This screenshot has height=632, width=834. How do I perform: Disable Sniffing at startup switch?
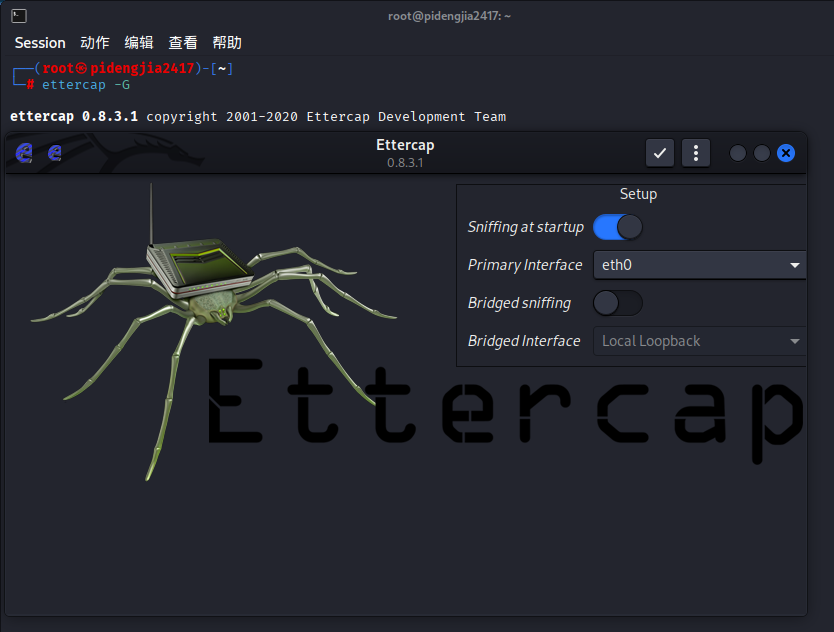click(x=618, y=227)
